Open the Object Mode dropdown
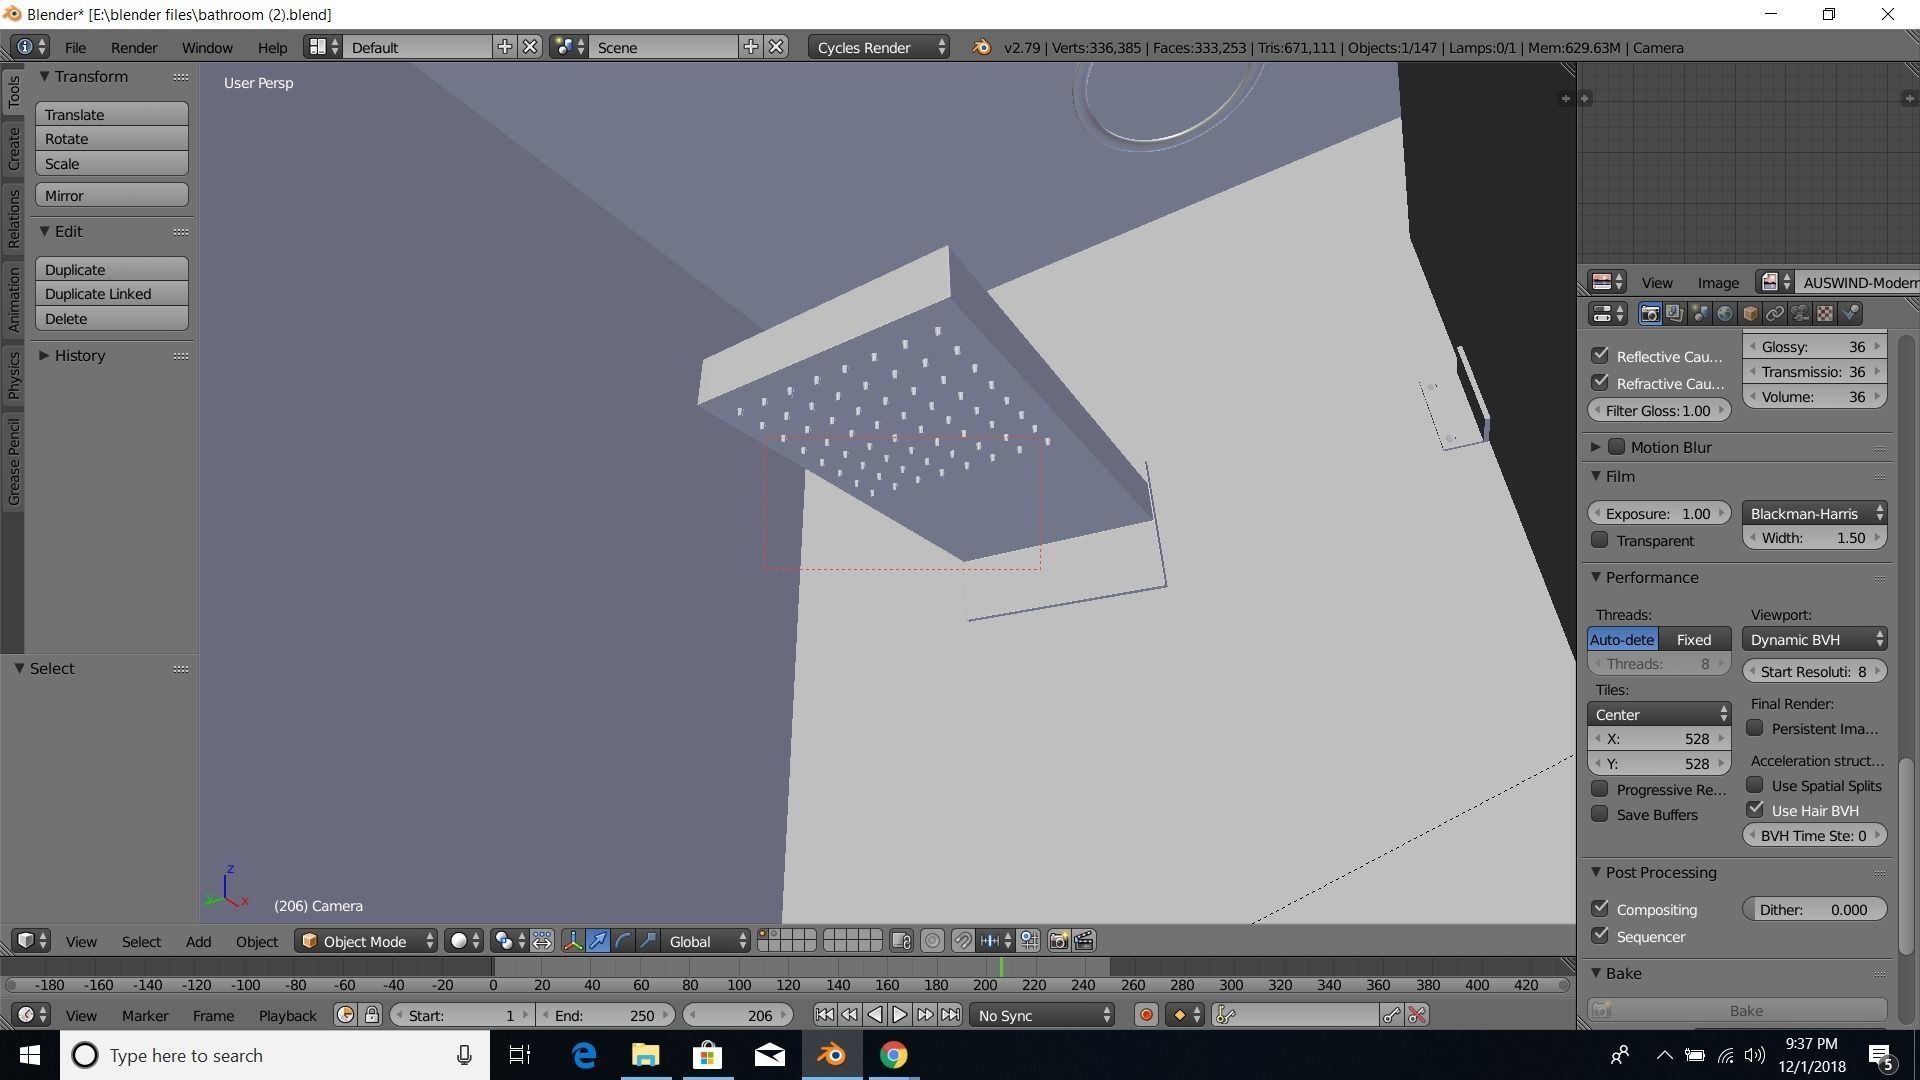 pos(367,941)
